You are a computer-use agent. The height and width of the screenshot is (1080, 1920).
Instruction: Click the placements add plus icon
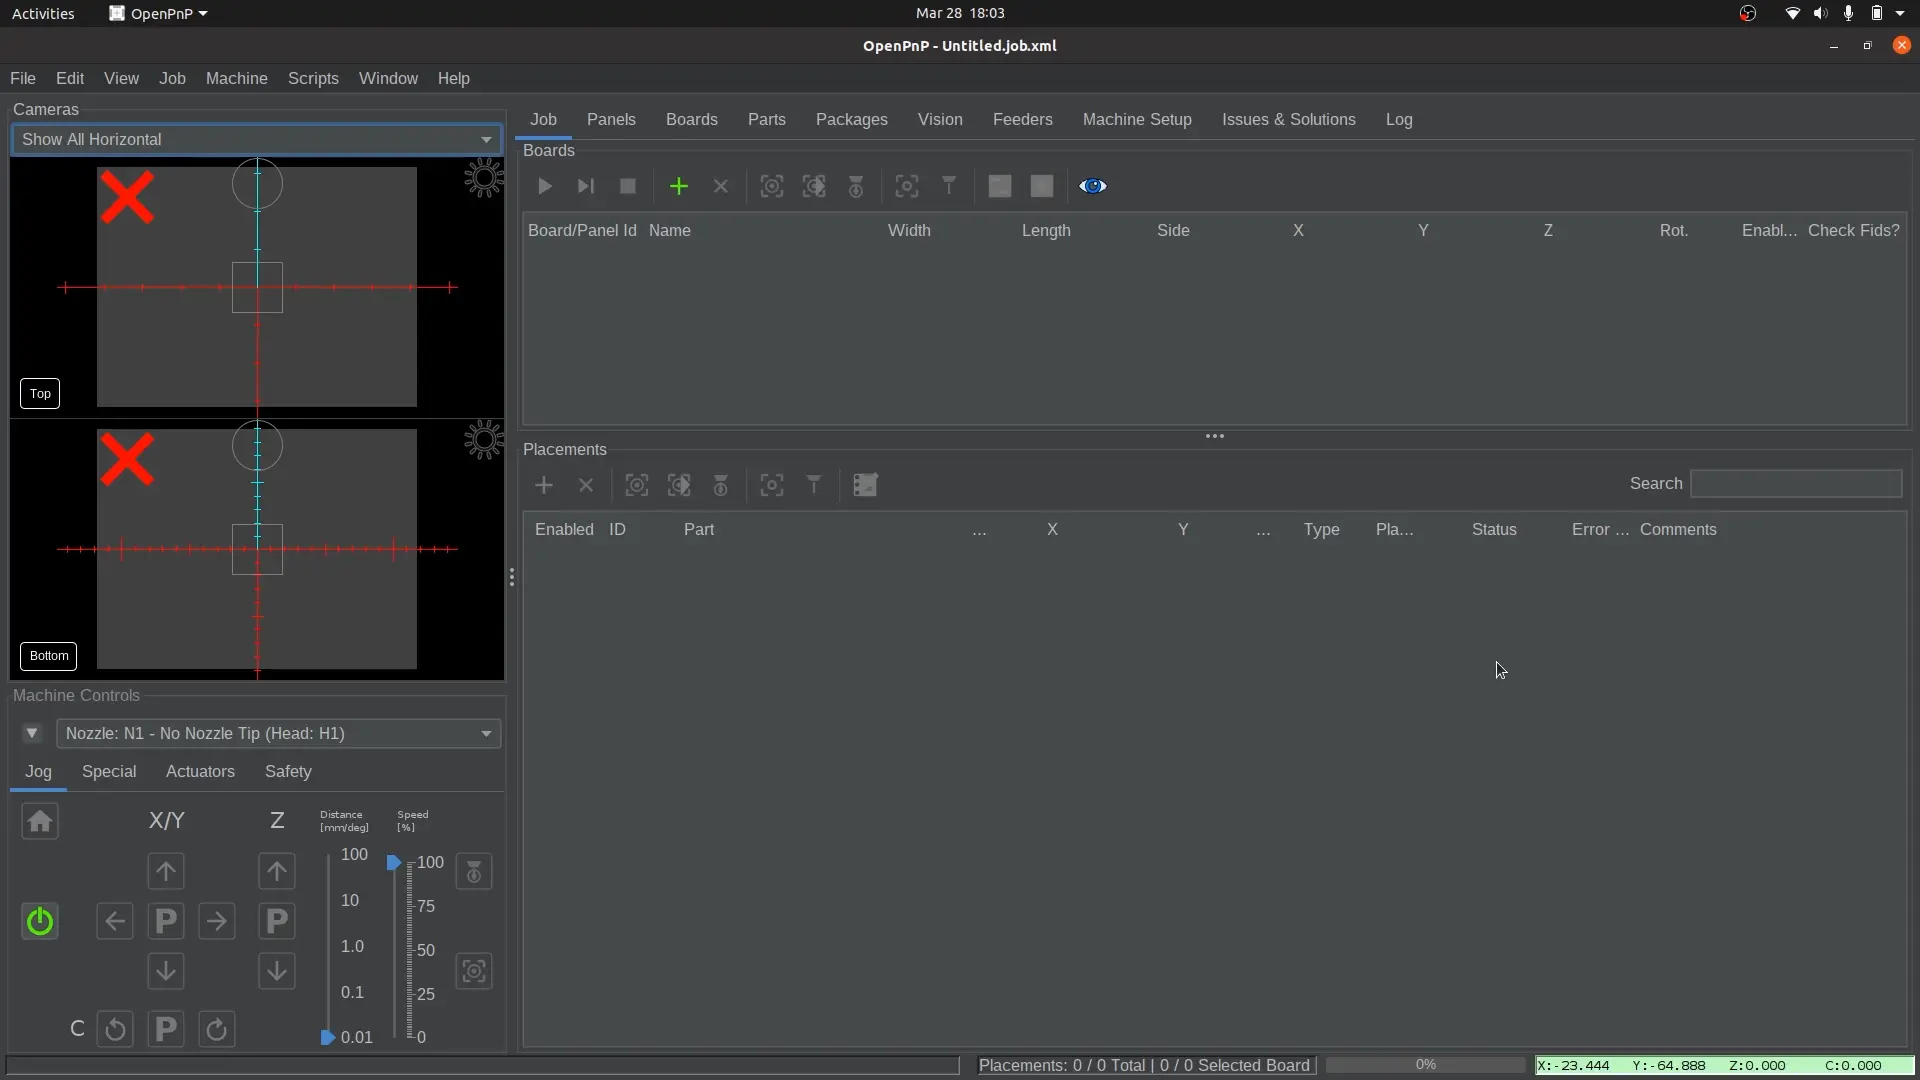(544, 485)
